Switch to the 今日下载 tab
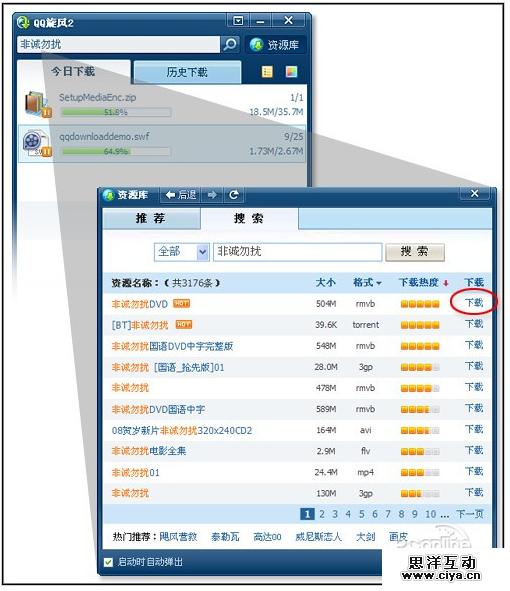Viewport: 510px width, 591px height. [73, 71]
